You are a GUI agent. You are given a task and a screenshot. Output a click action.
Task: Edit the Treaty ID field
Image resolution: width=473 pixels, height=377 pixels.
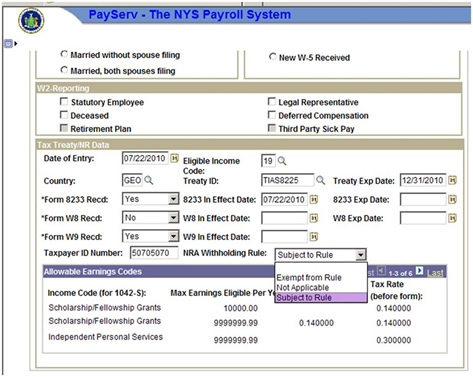(287, 180)
